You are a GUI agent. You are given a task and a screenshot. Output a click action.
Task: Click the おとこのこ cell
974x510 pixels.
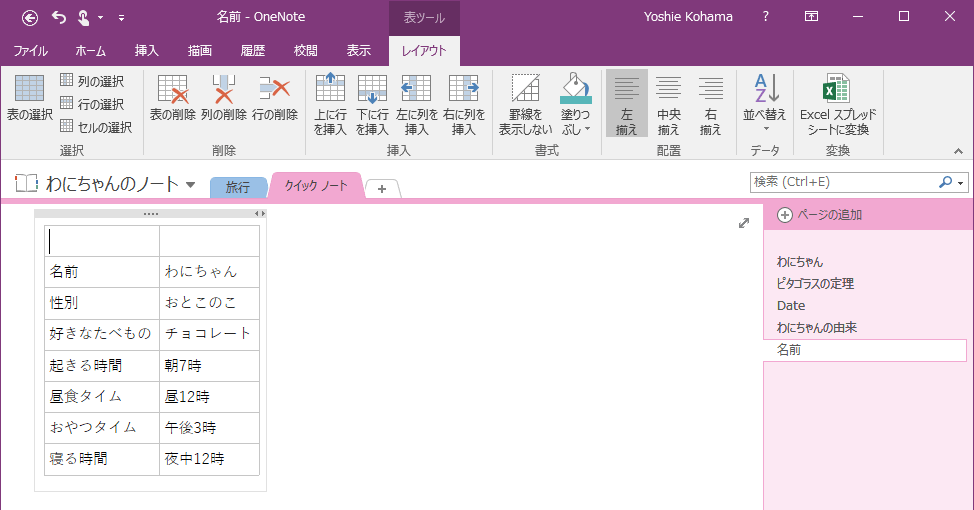[209, 303]
